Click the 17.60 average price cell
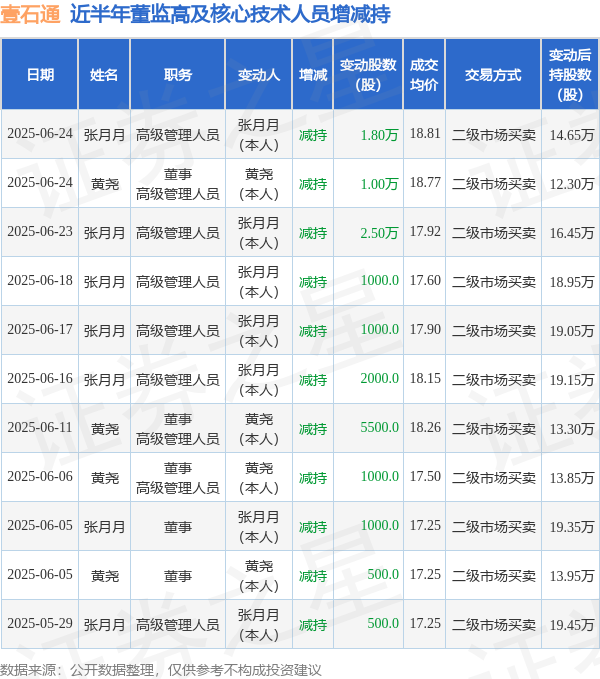The image size is (600, 679). 425,280
